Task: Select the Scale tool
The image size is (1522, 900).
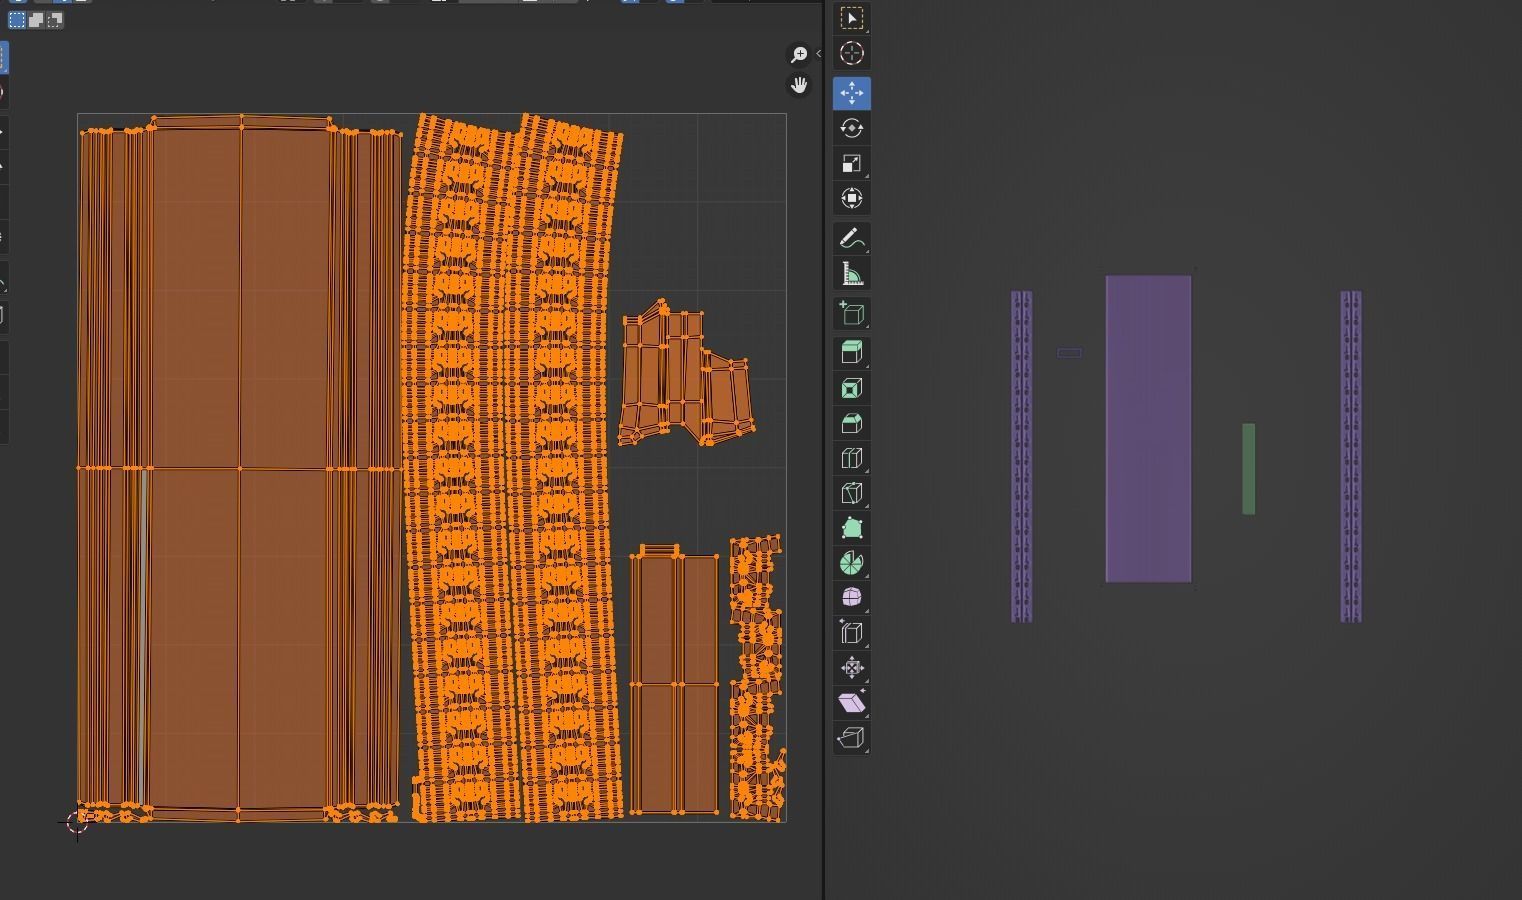Action: (851, 163)
